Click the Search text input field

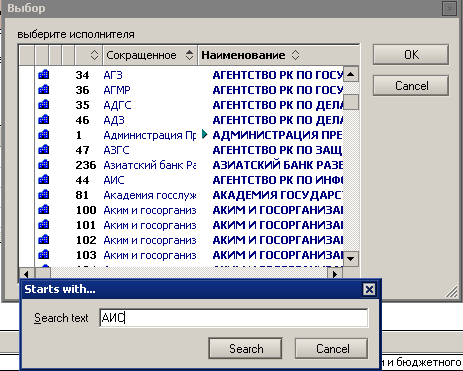point(234,318)
